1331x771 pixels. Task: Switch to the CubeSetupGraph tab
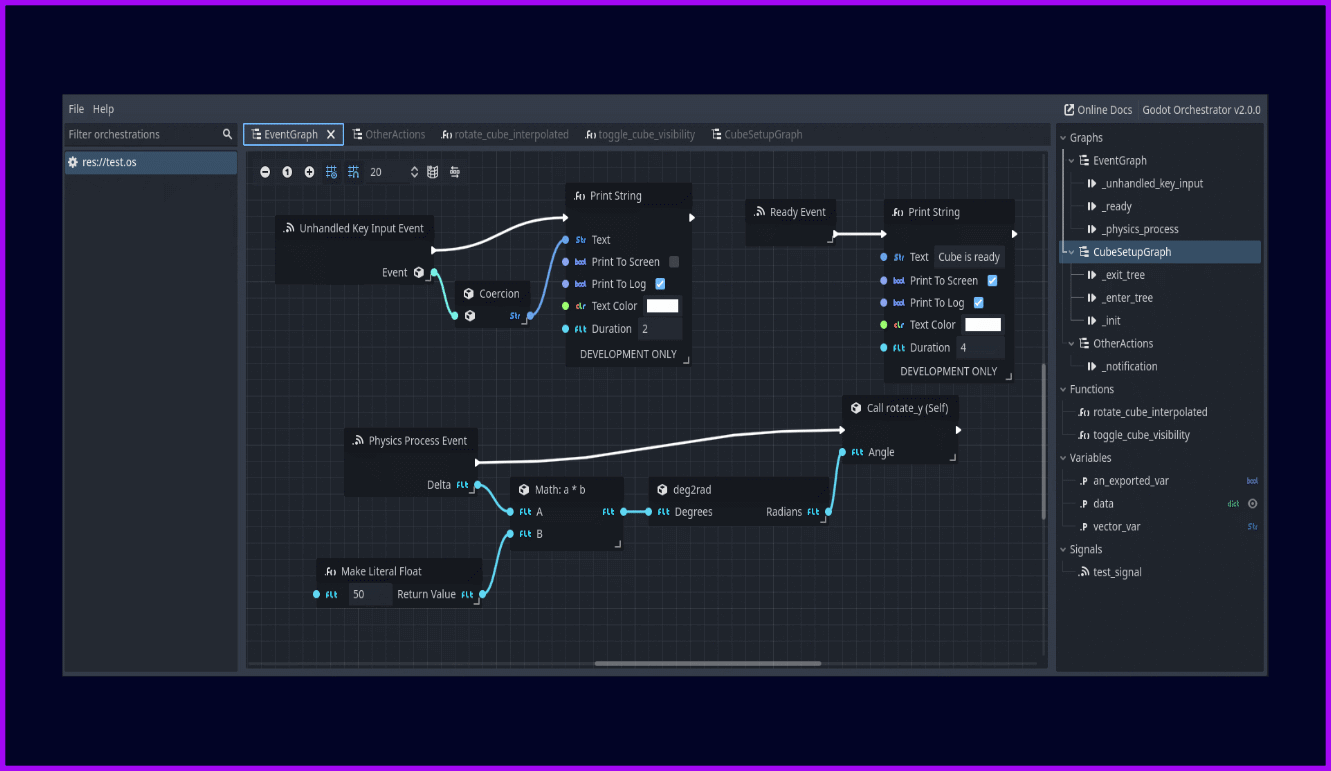757,134
